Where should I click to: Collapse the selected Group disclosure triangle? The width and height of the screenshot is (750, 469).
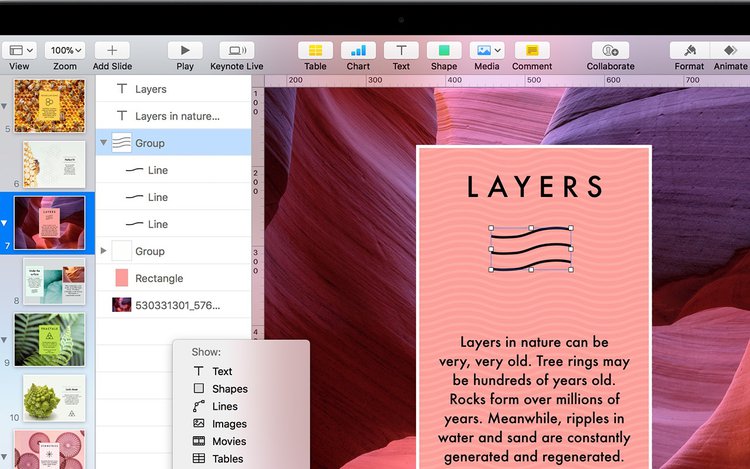103,142
